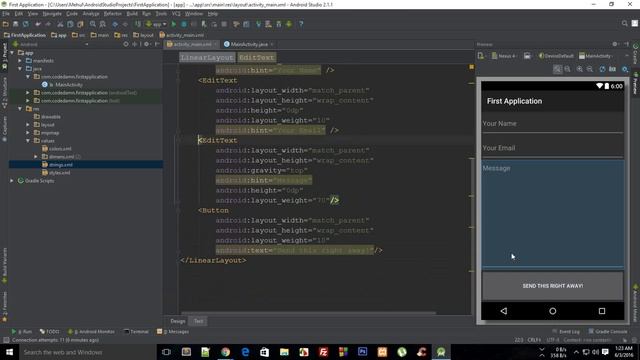
Task: Click the Help question mark icon
Action: (301, 24)
